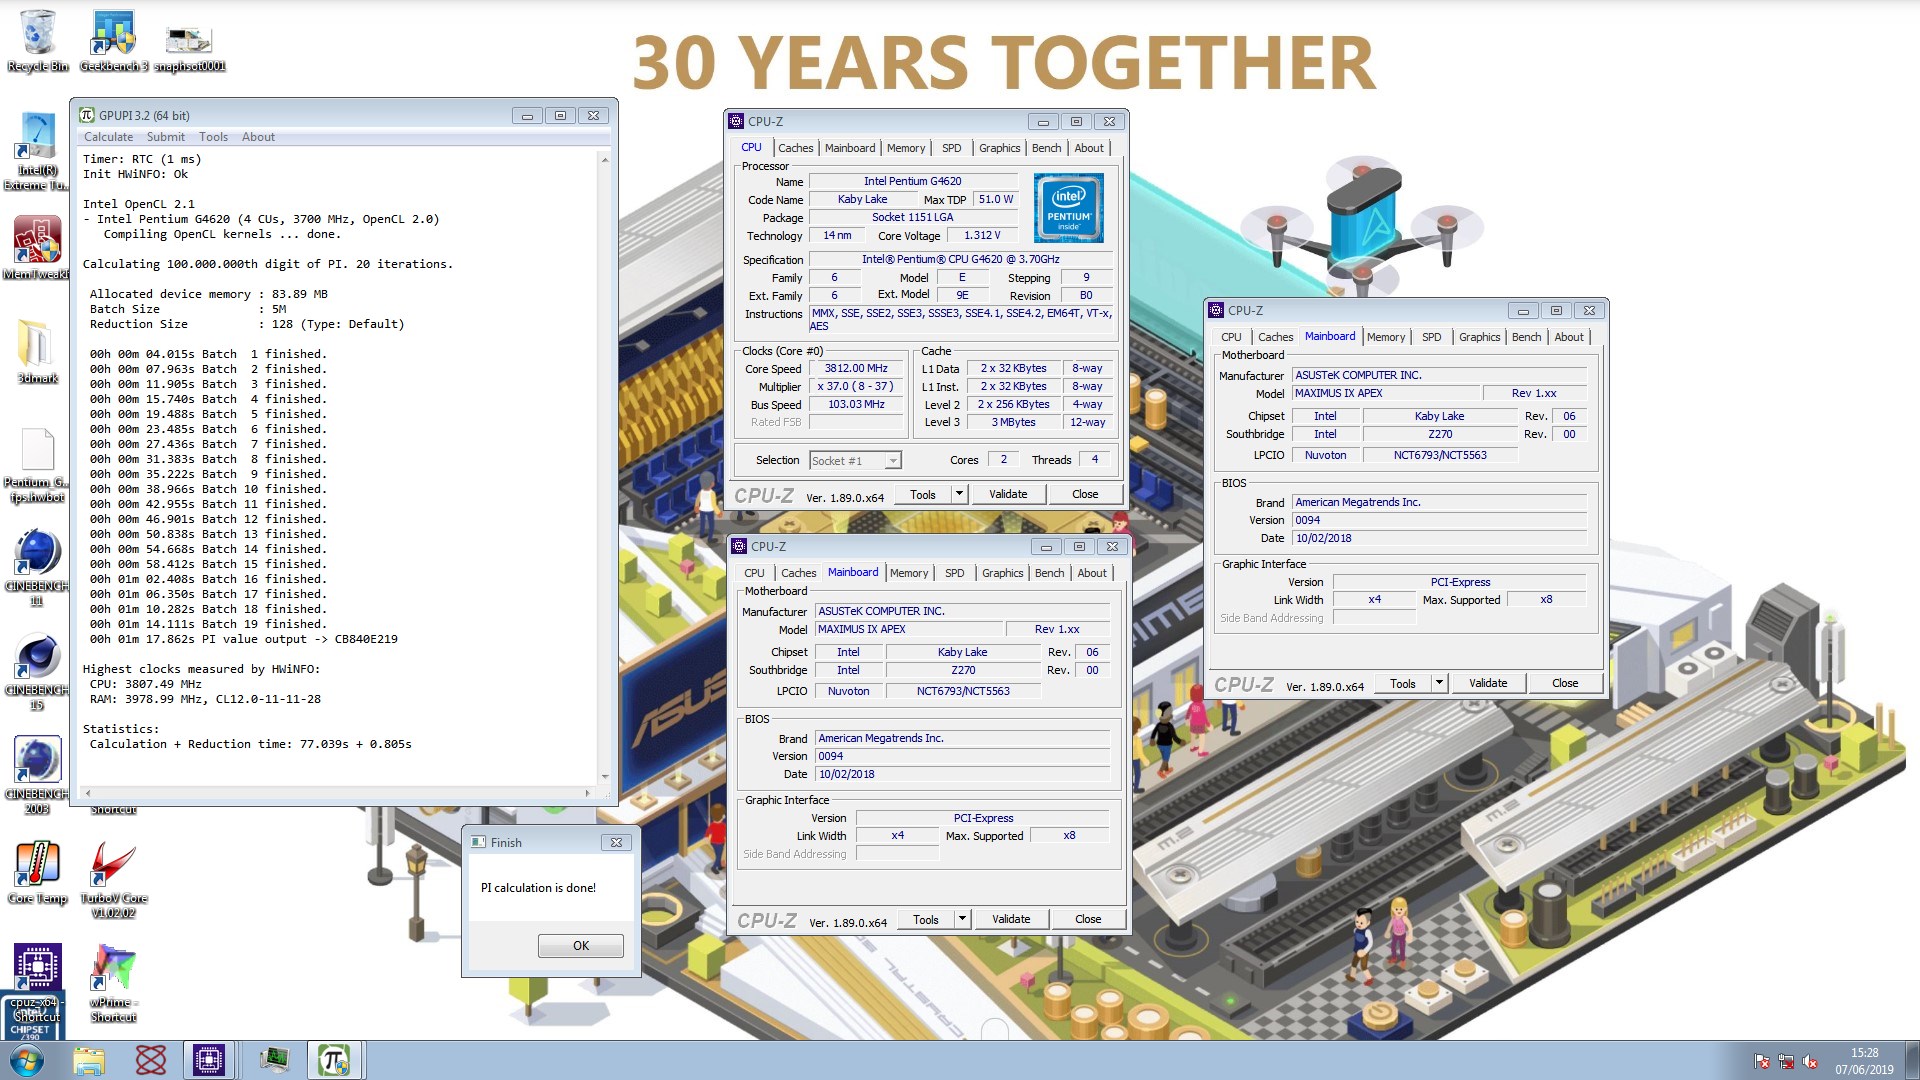Switch to CPU-Z via its purple taskbar icon
1920x1080 pixels.
point(209,1060)
